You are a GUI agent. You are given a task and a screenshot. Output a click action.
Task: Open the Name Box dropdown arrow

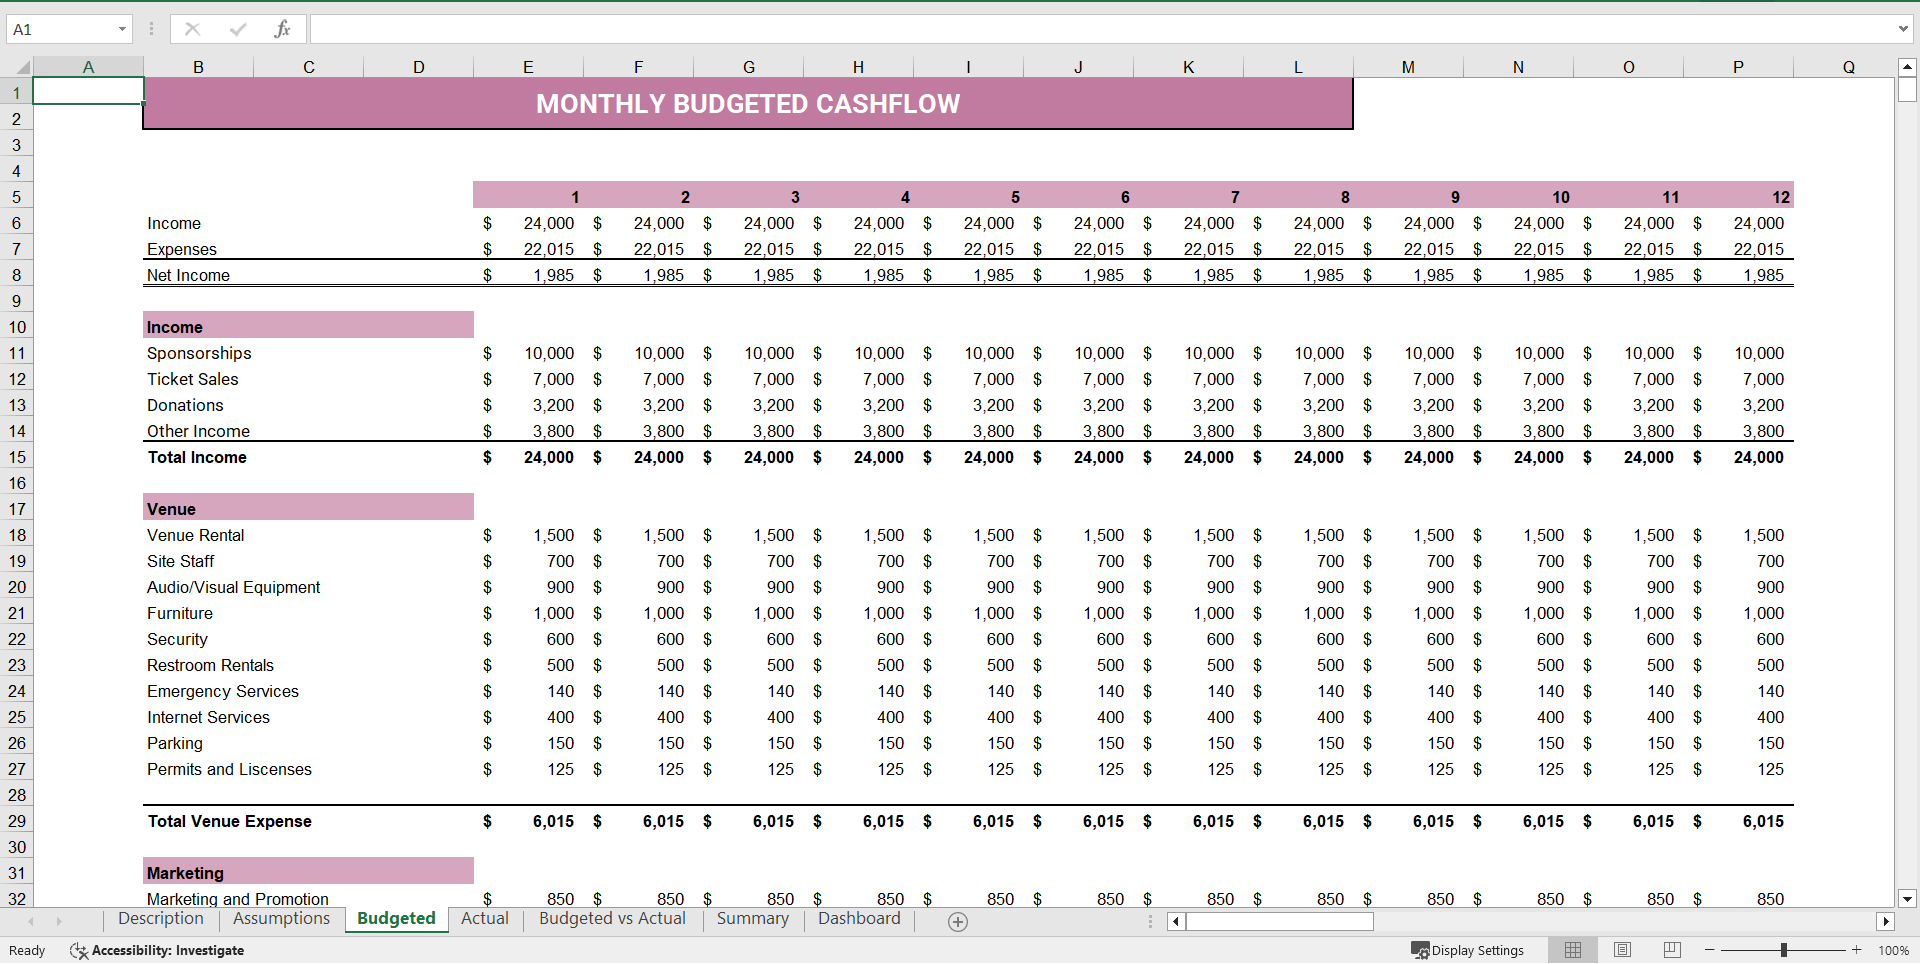[122, 29]
